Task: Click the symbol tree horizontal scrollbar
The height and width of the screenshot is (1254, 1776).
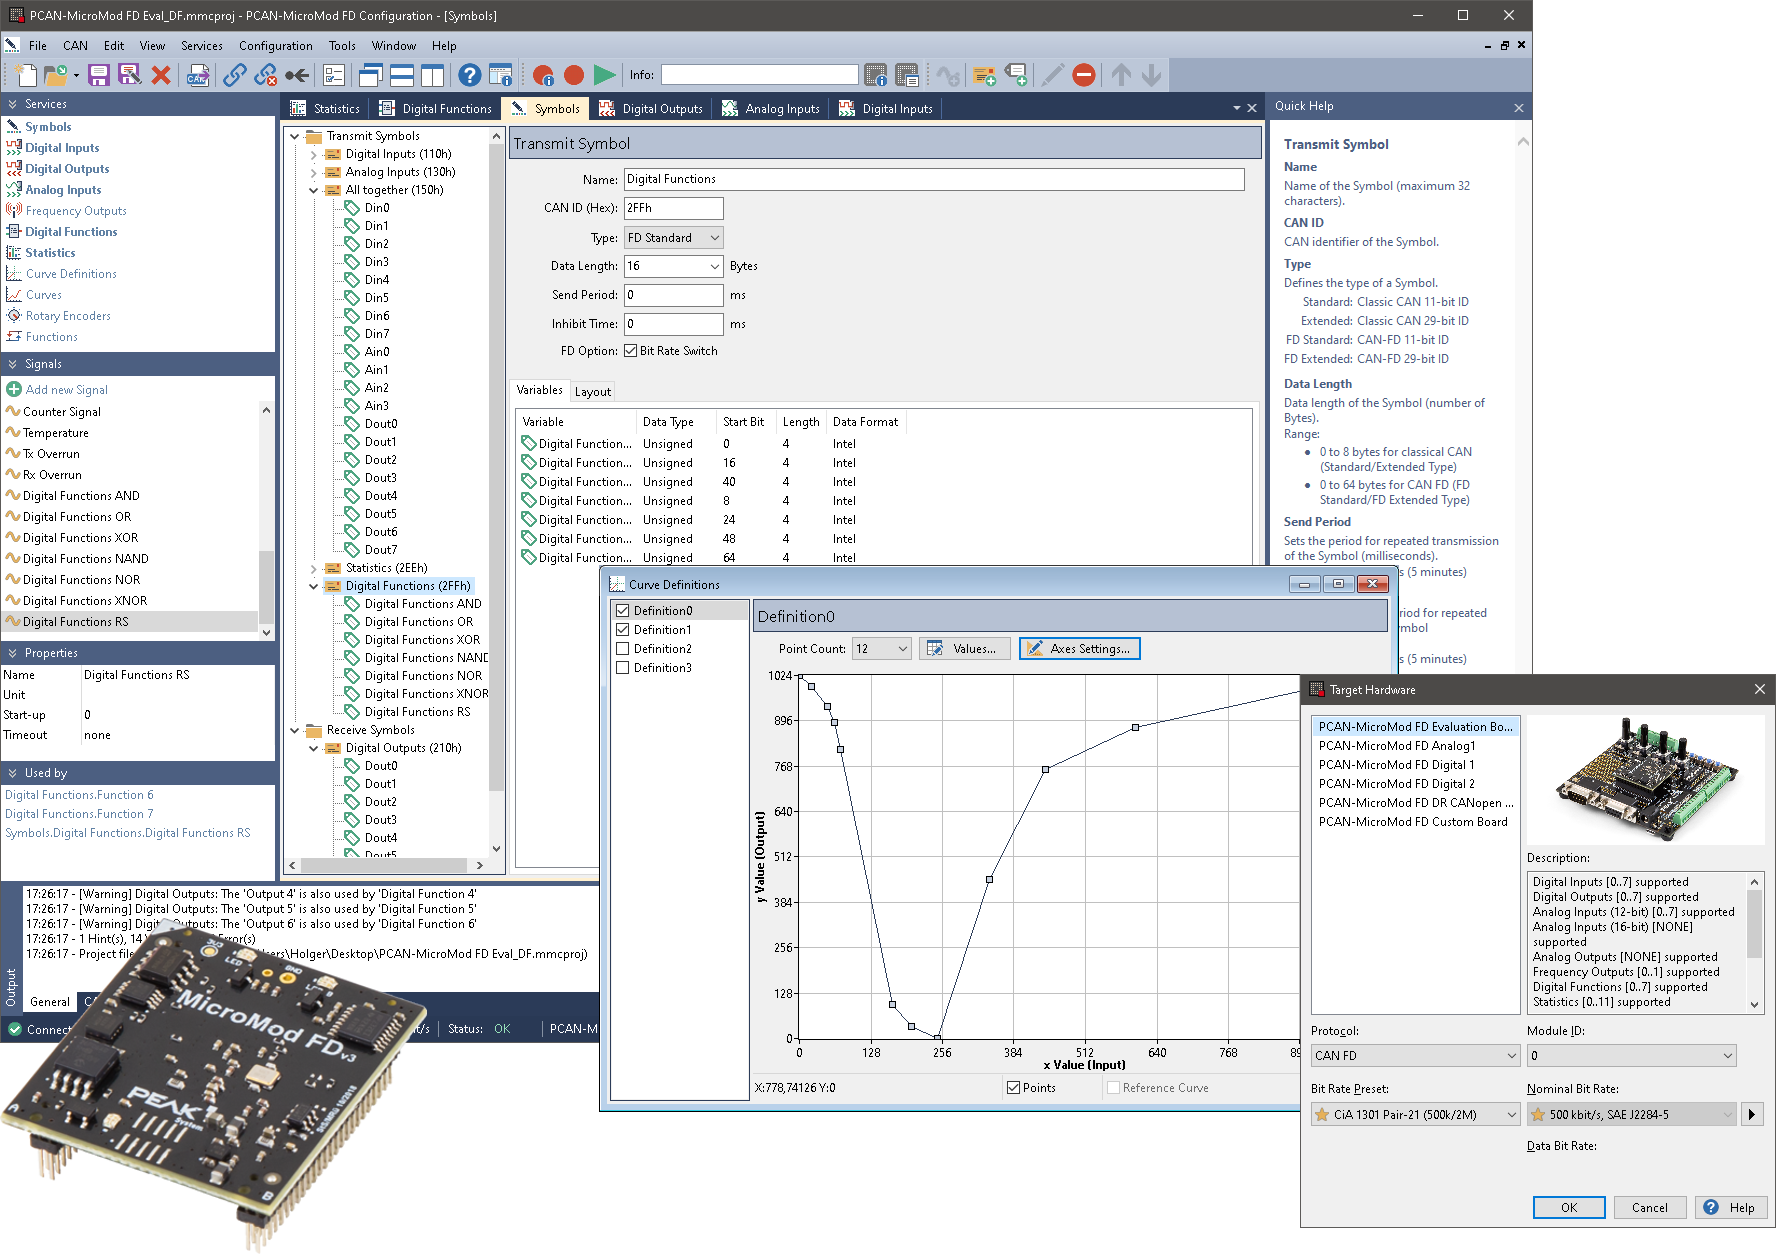Action: 386,865
